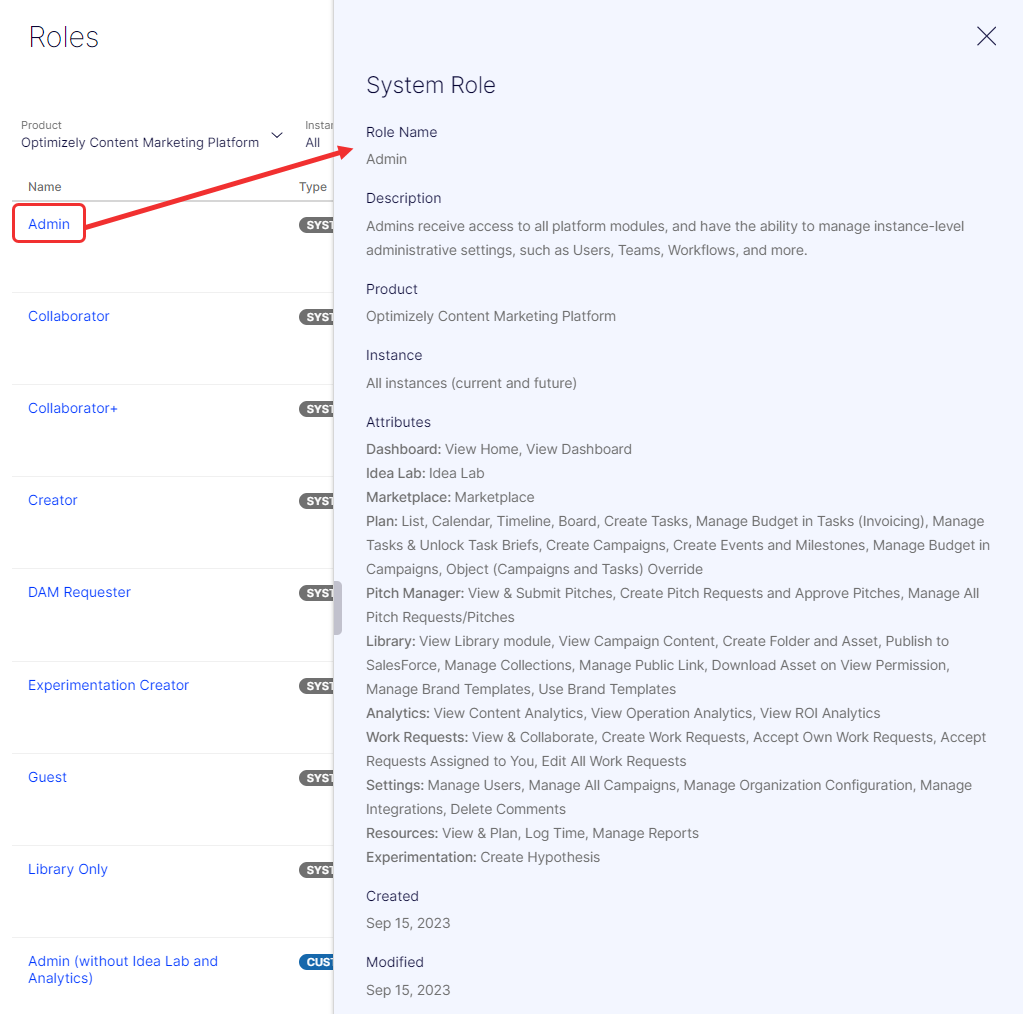Open Admin (without Idea Lab and Analytics) role

[122, 969]
